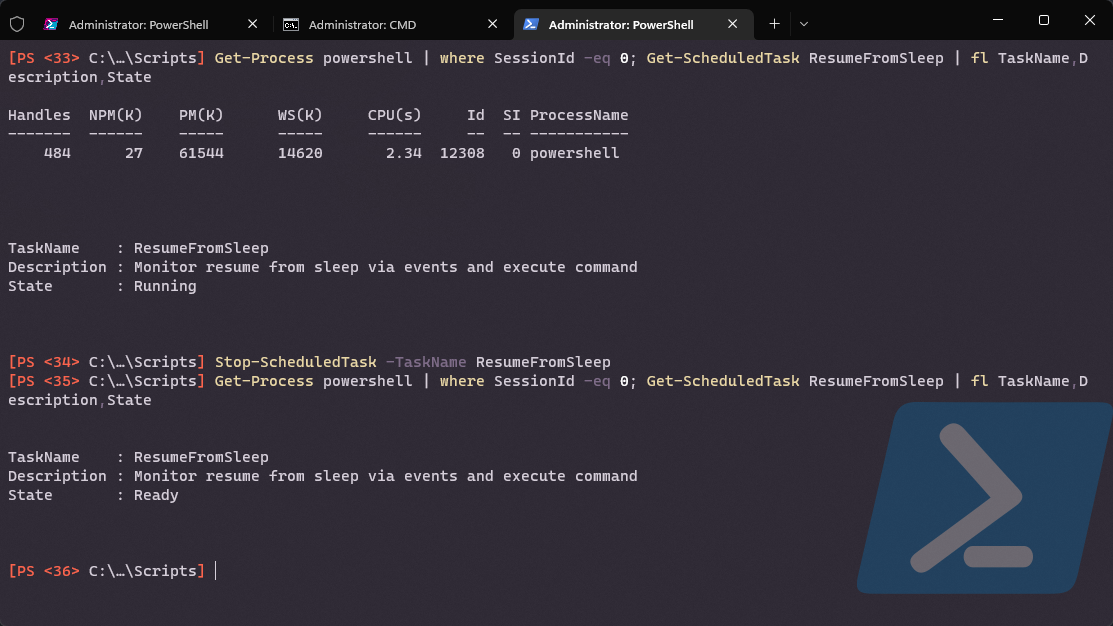The width and height of the screenshot is (1113, 626).
Task: Click the Get-Process command at prompt 35
Action: (263, 380)
